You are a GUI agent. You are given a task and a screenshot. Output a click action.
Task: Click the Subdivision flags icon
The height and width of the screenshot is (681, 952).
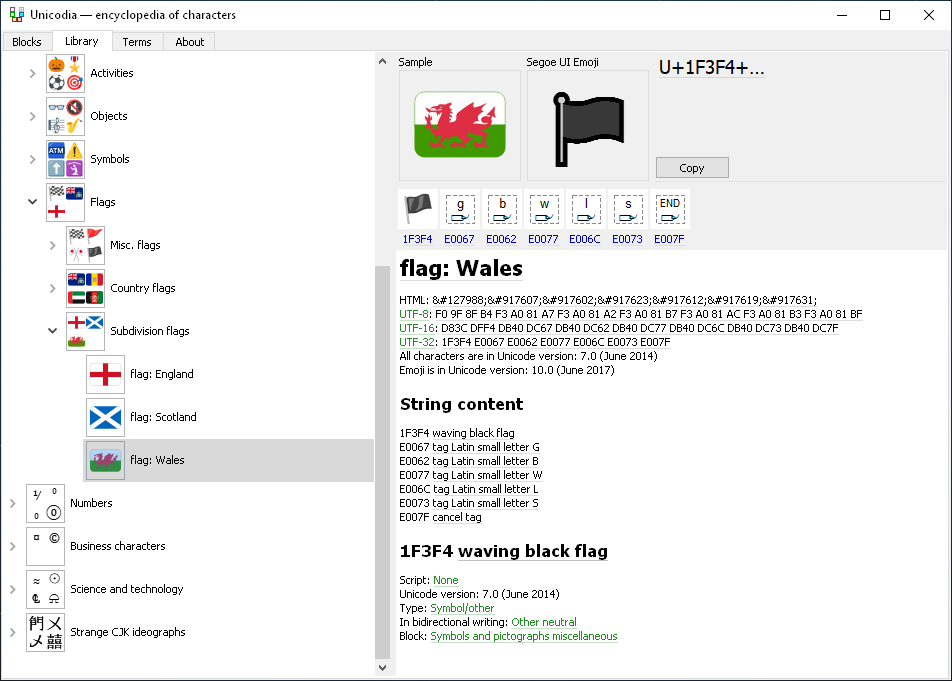click(x=86, y=331)
